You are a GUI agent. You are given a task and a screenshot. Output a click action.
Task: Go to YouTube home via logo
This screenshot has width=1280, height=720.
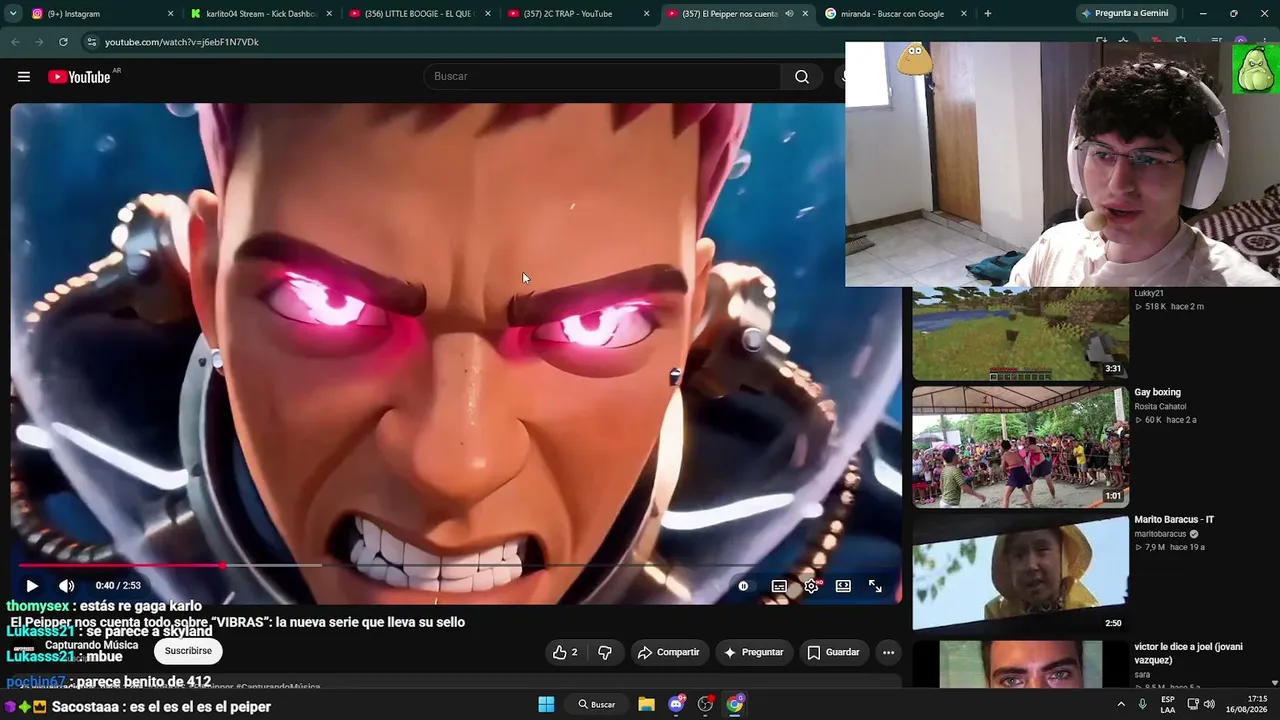(79, 77)
